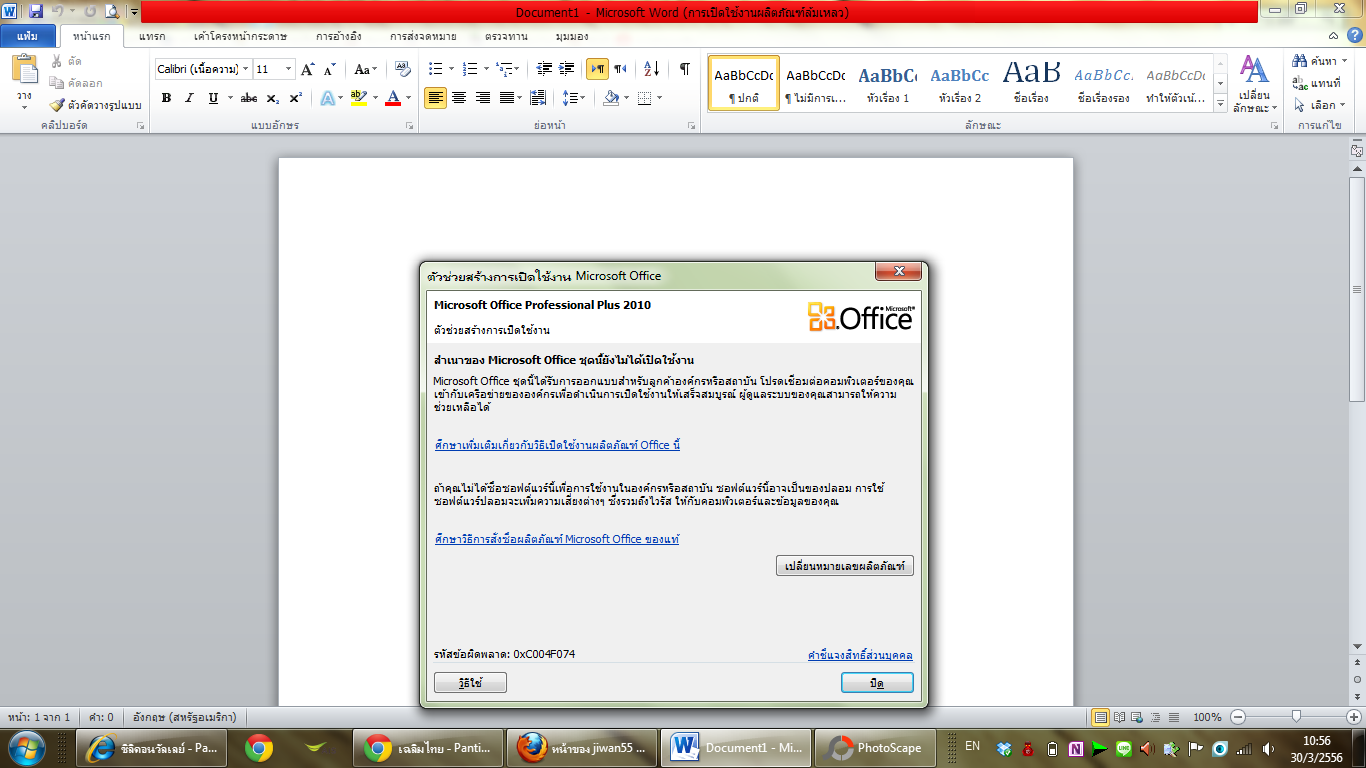Switch to the เค้าโครงหน้ากระดาษ tab
Image resolution: width=1366 pixels, height=768 pixels.
click(240, 36)
